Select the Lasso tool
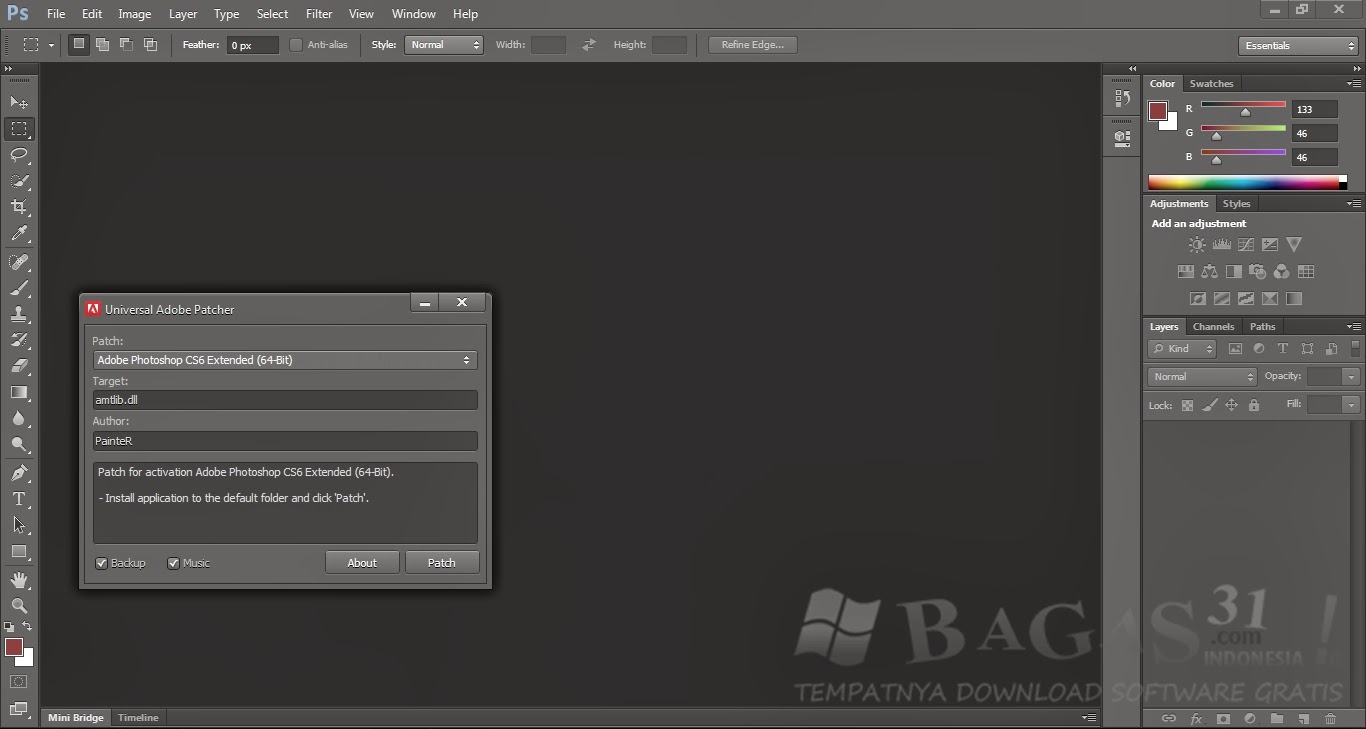Viewport: 1366px width, 729px height. (x=19, y=155)
